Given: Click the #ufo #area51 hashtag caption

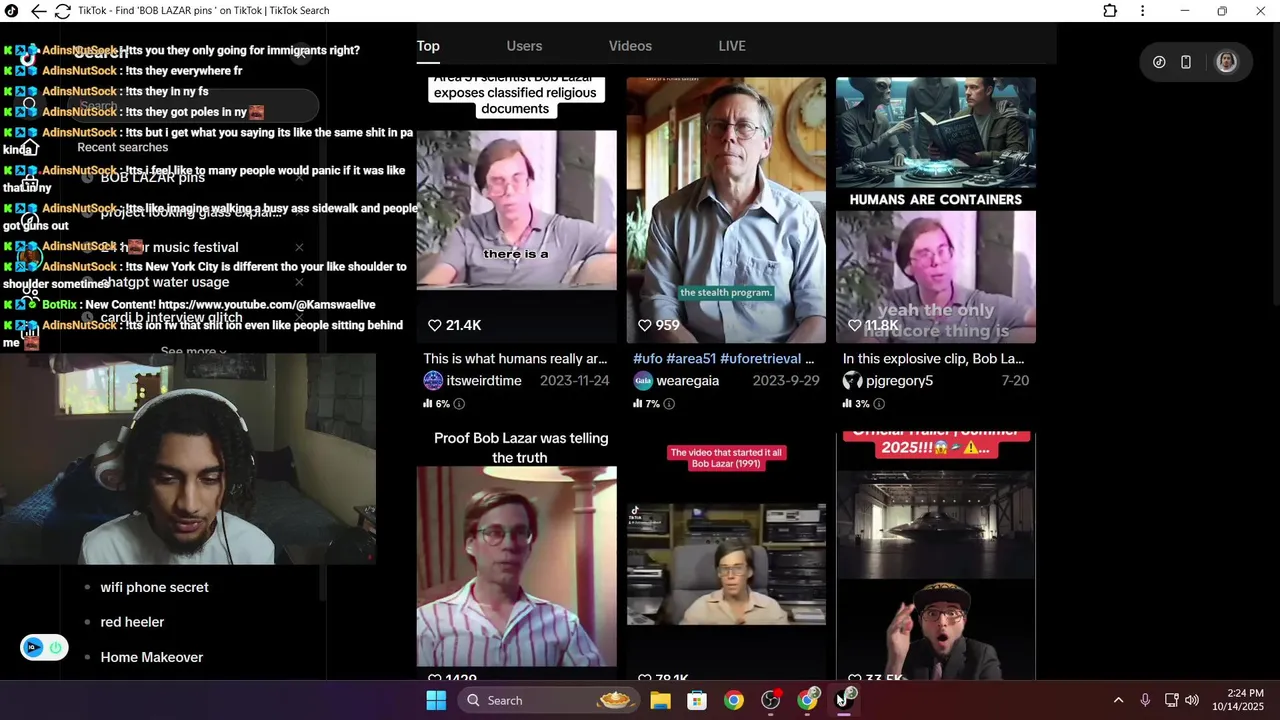Looking at the screenshot, I should pos(723,358).
